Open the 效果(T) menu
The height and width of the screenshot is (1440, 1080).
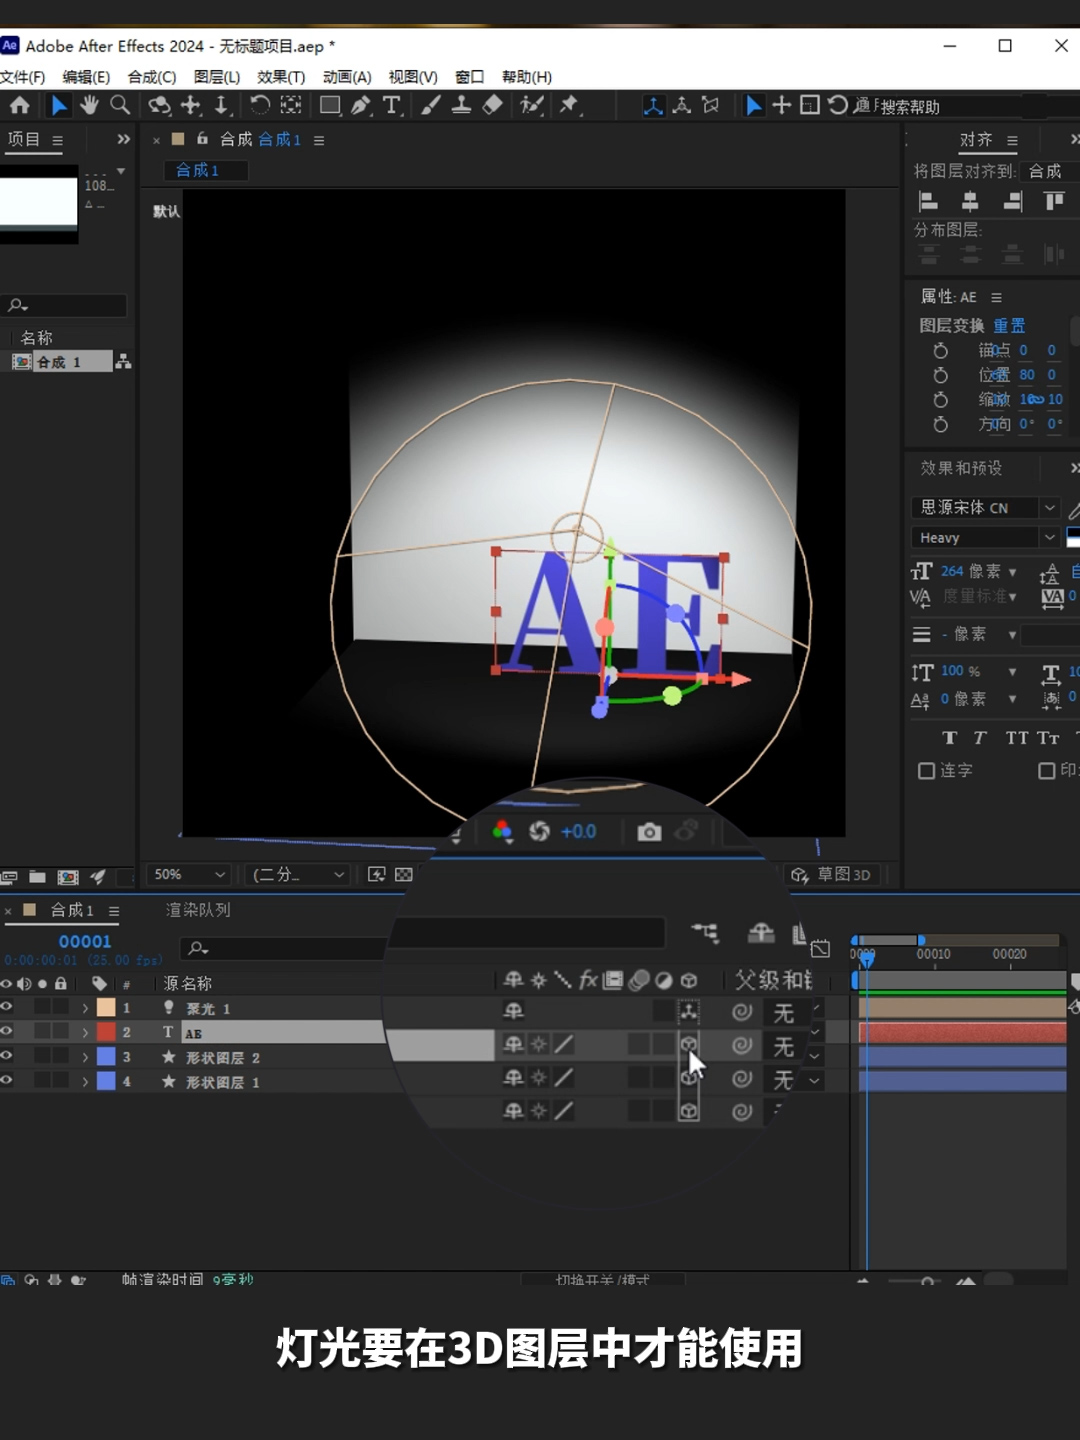pyautogui.click(x=281, y=77)
